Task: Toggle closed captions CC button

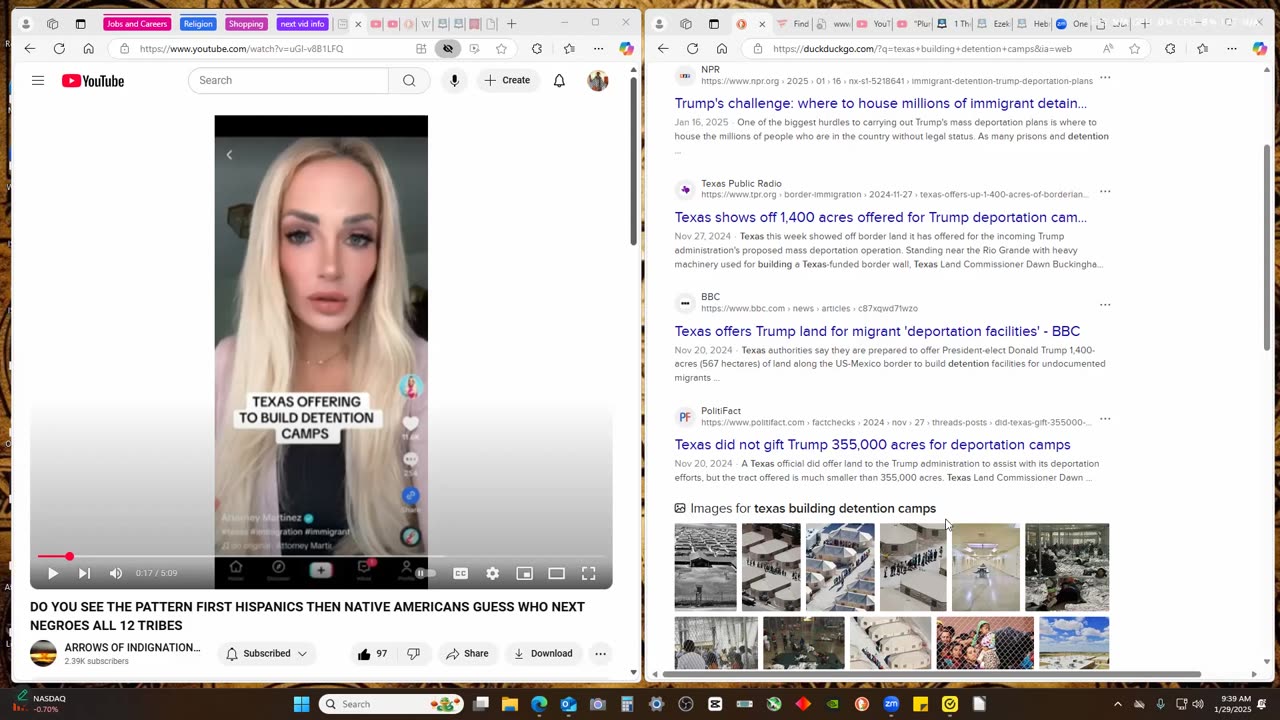Action: point(460,573)
